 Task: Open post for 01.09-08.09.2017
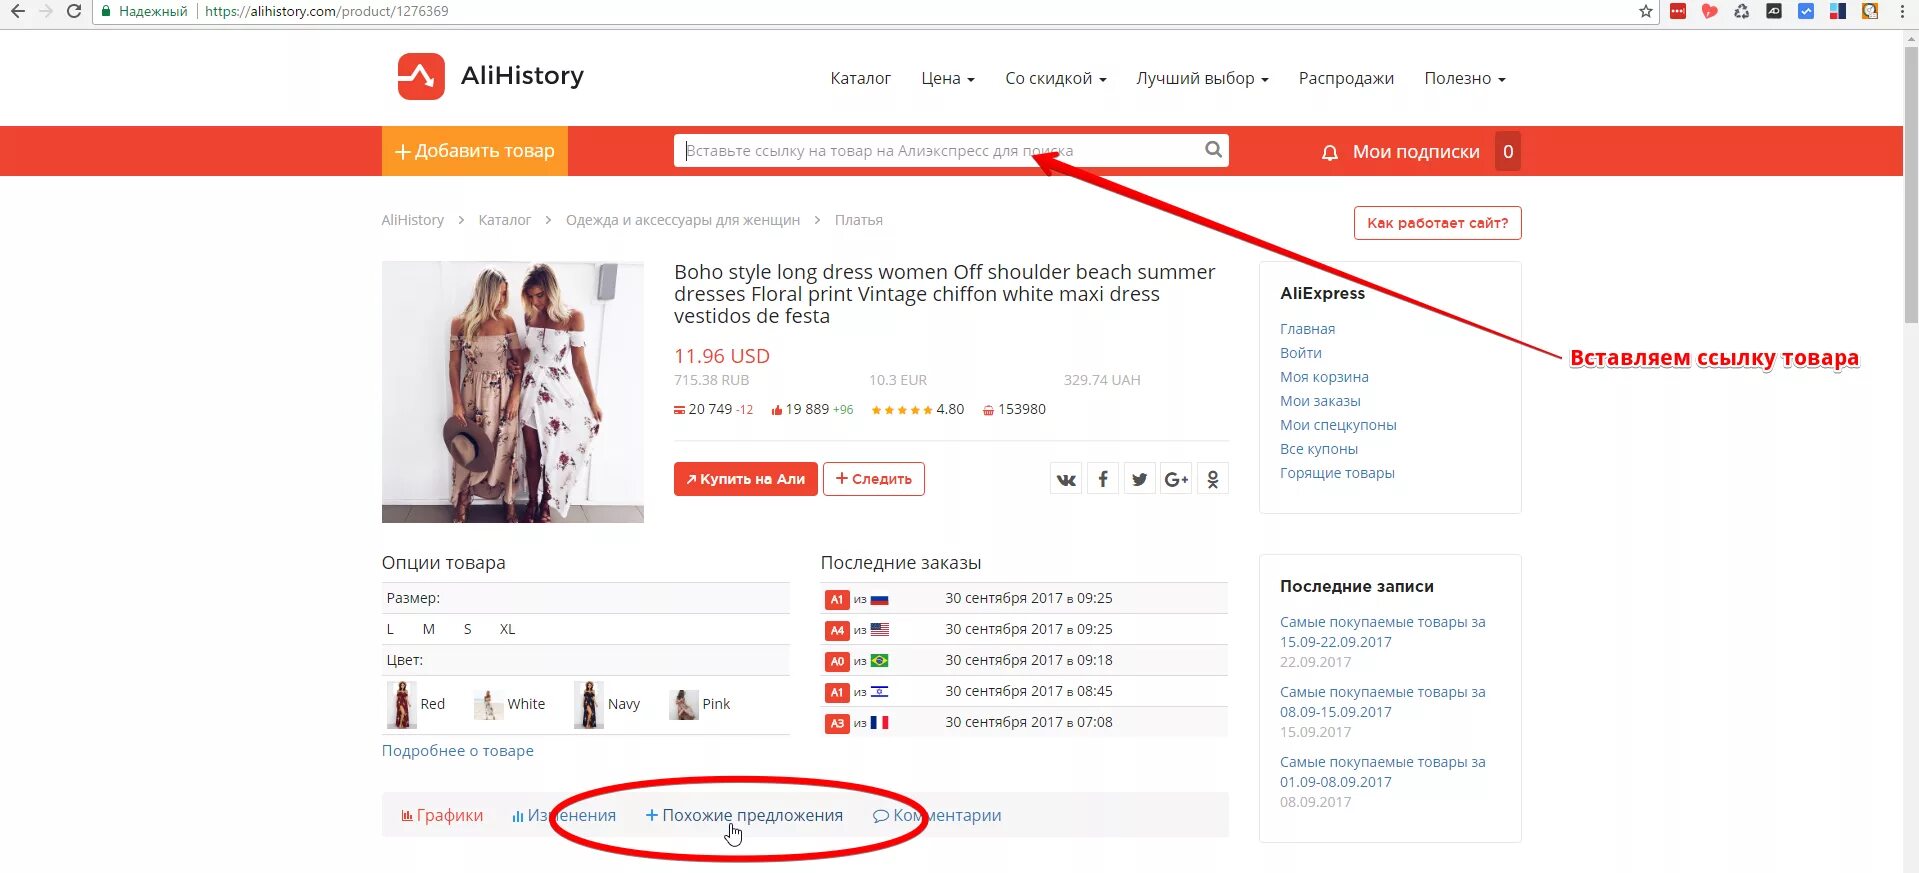click(x=1383, y=772)
